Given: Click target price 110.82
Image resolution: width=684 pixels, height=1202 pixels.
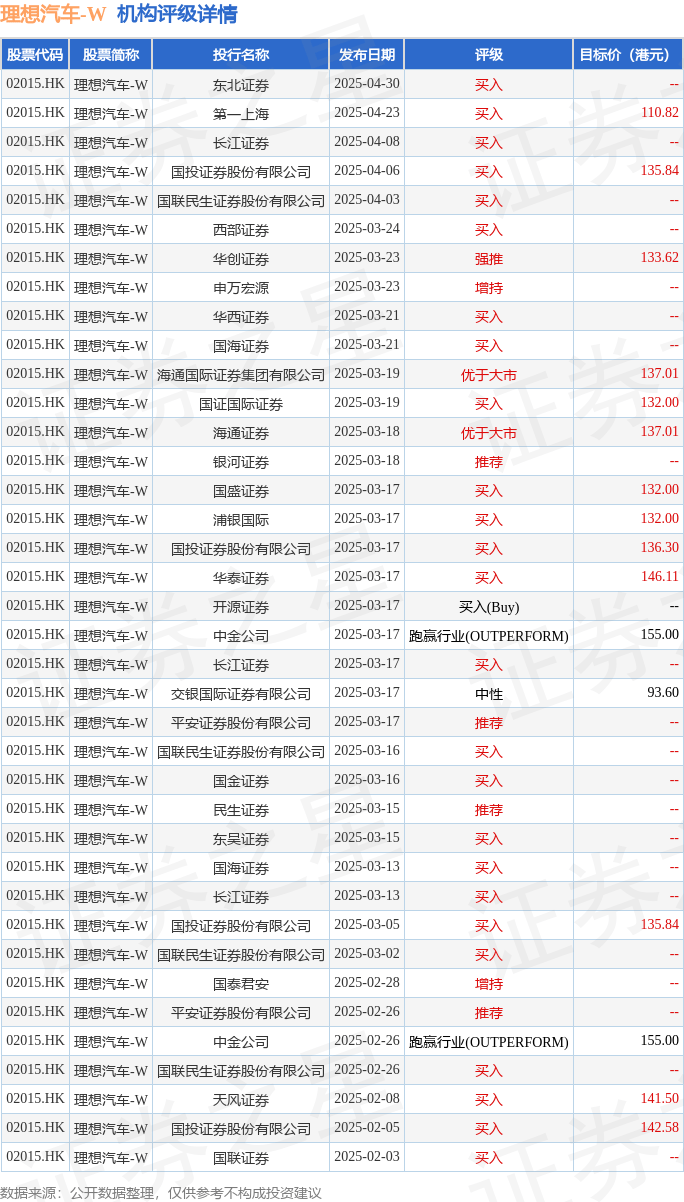Looking at the screenshot, I should point(660,113).
